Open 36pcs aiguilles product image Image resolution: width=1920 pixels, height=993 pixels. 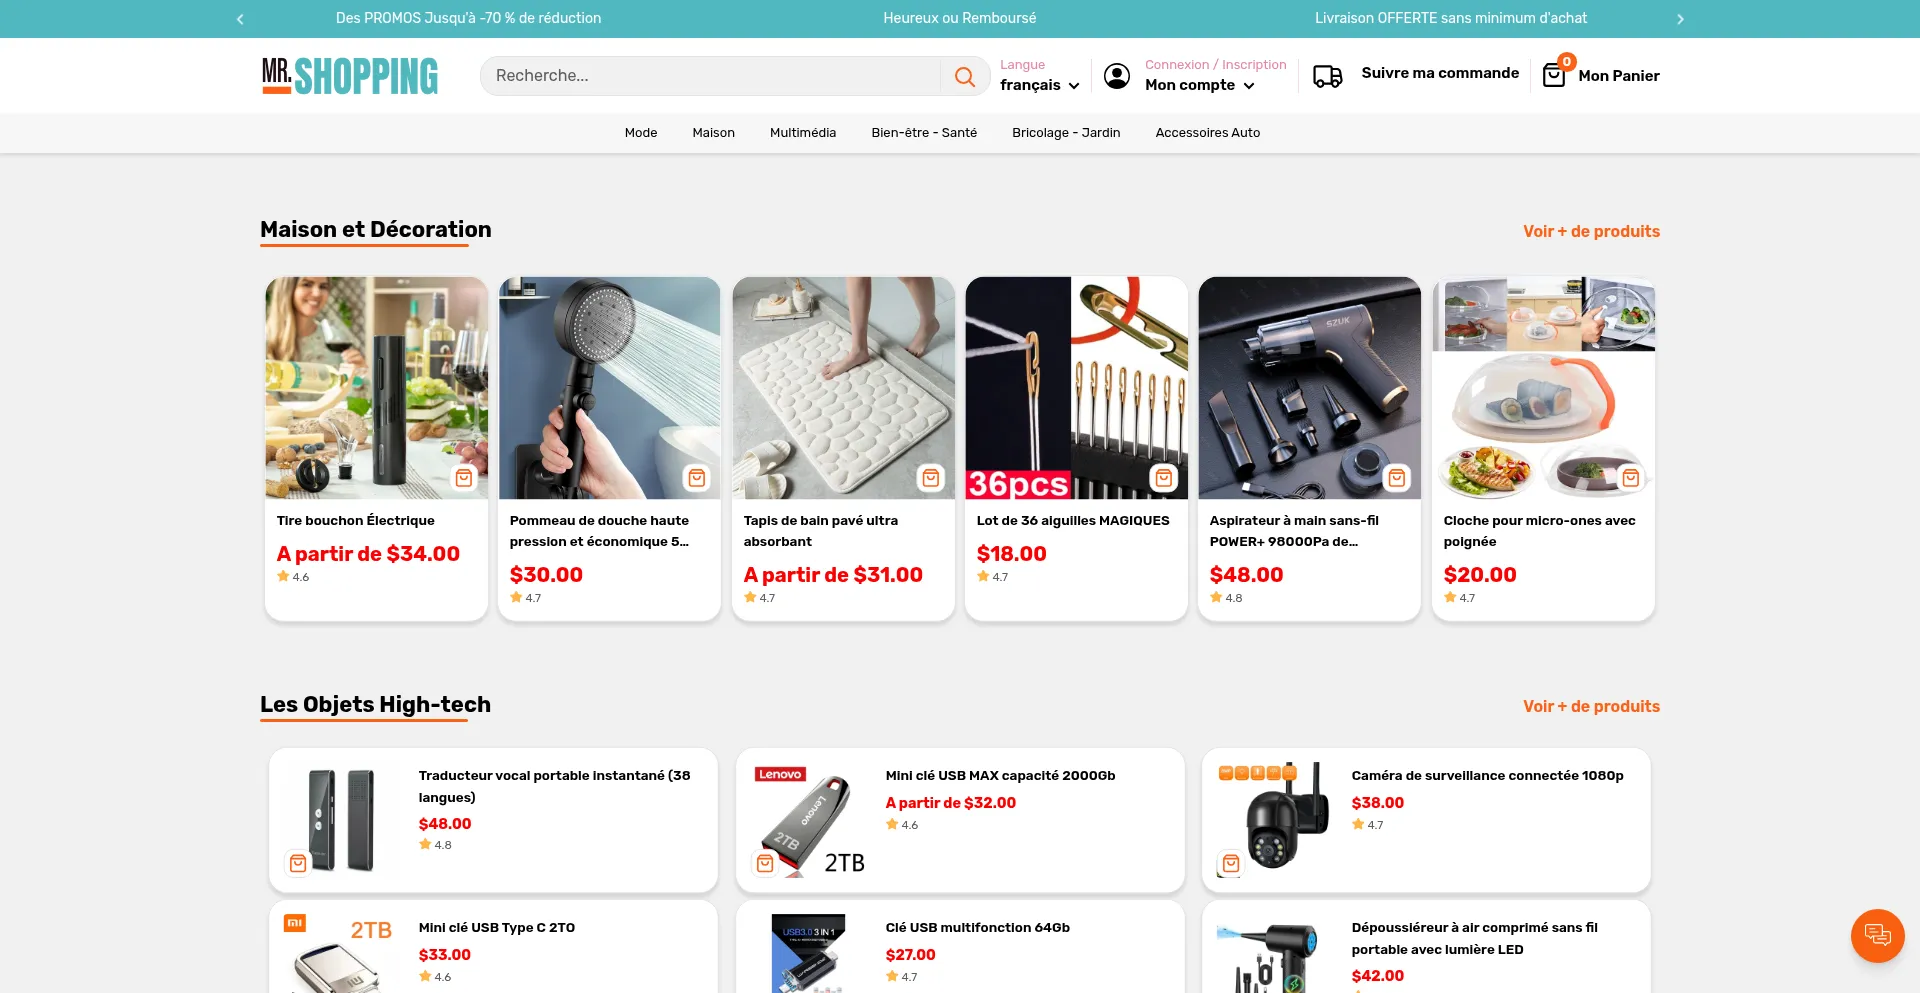click(x=1076, y=388)
